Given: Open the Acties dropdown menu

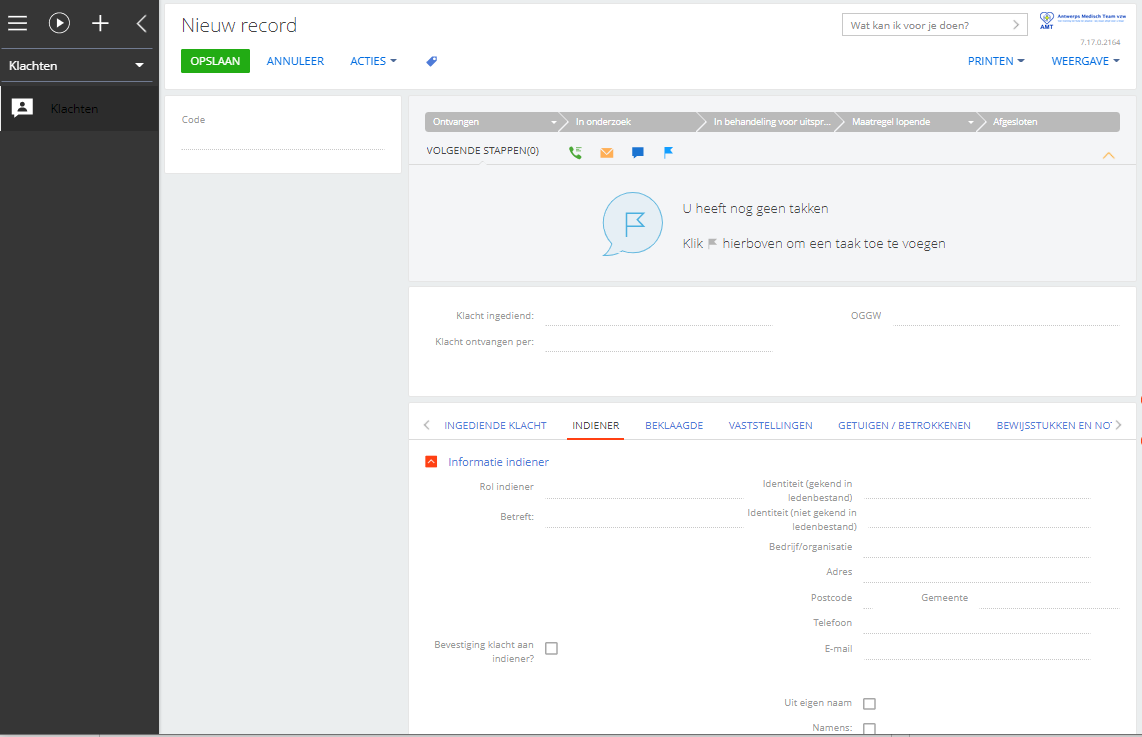Looking at the screenshot, I should point(373,61).
